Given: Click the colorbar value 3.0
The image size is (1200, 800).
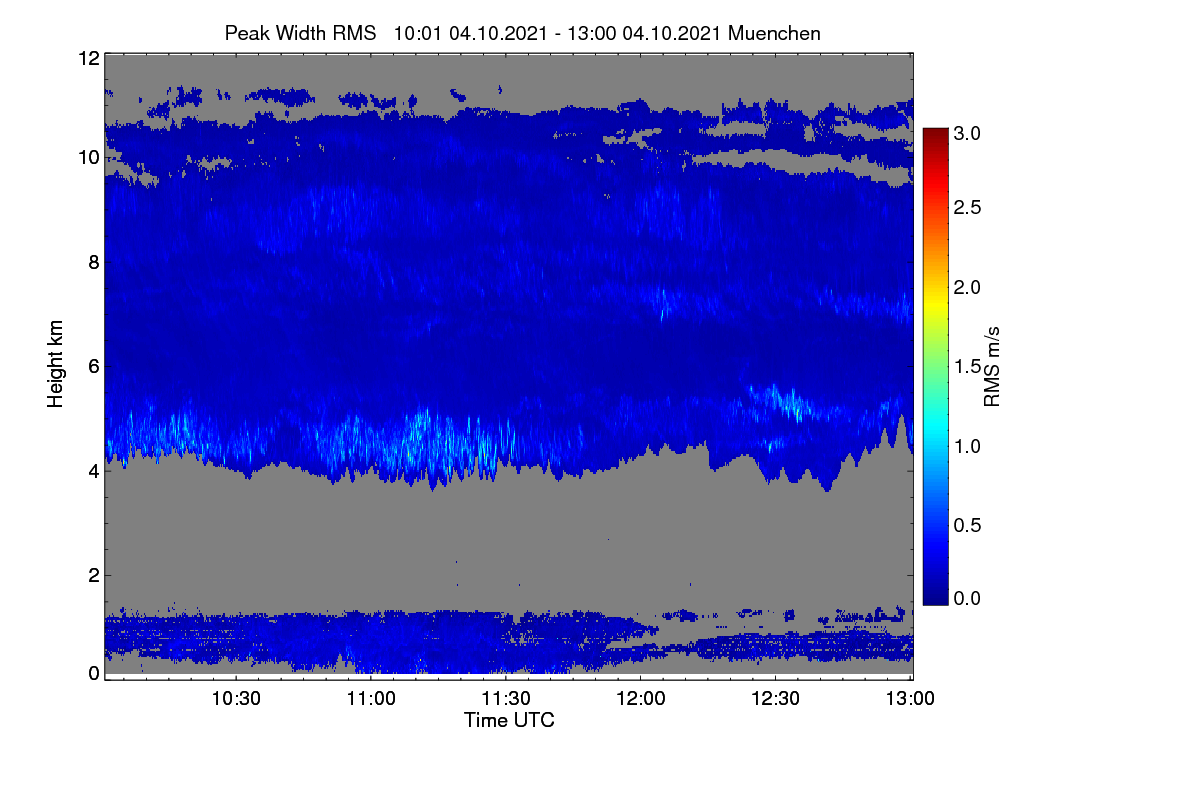Looking at the screenshot, I should click(x=966, y=132).
